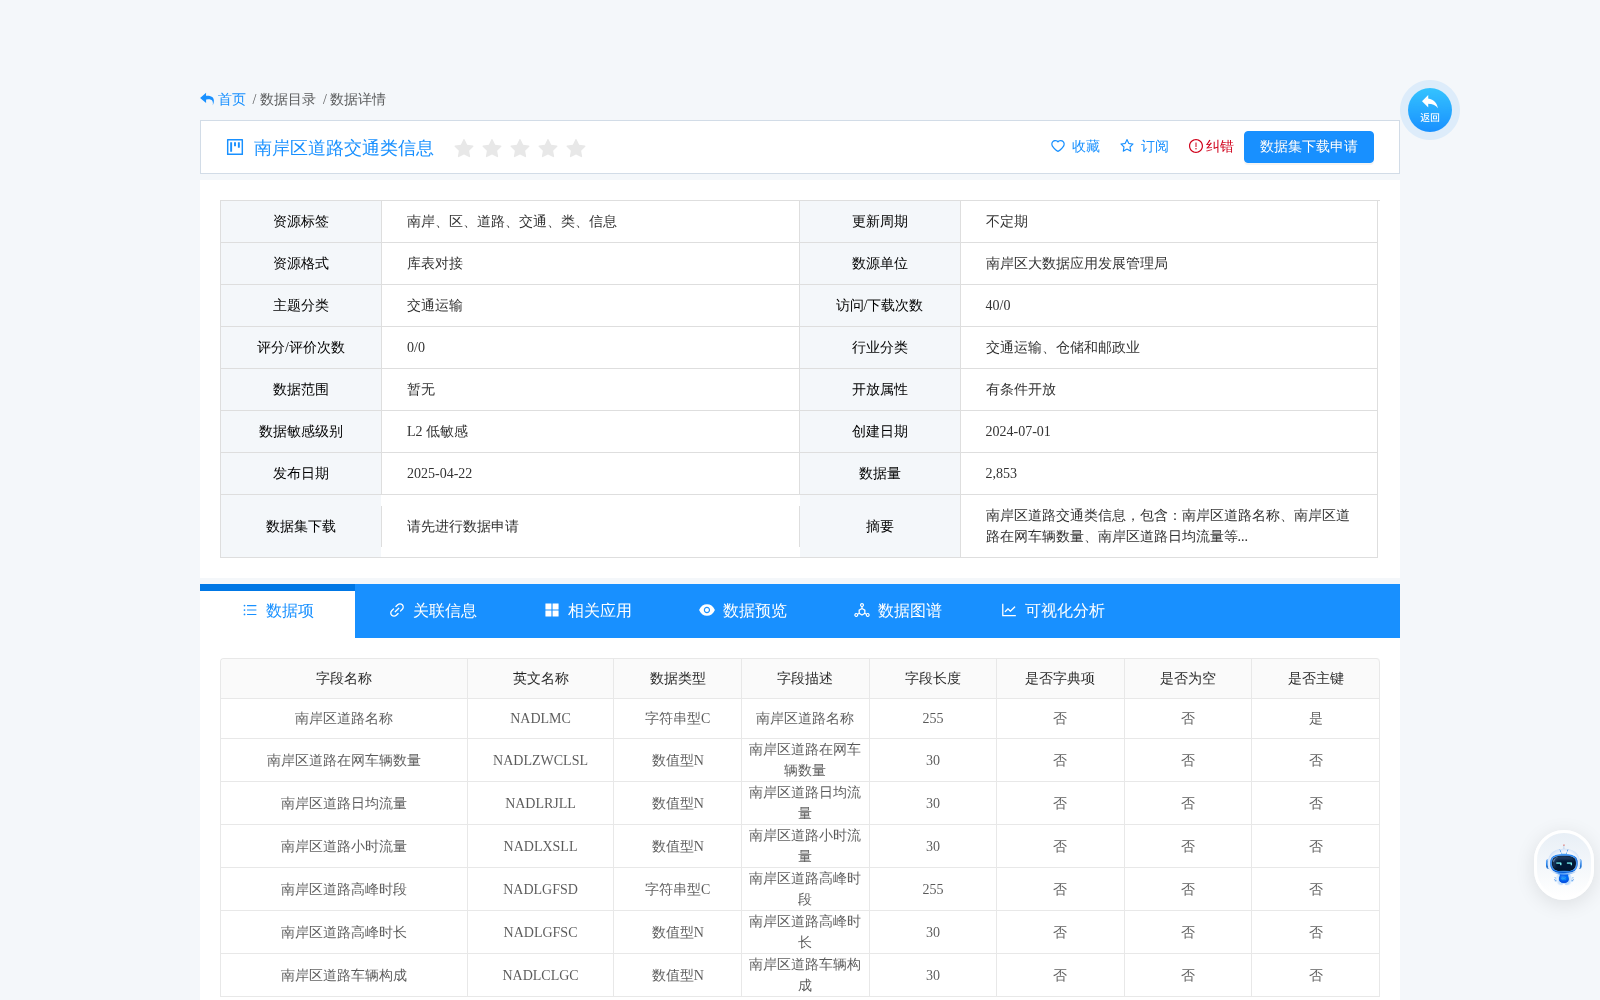
Task: Click the 有条件开放 value
Action: [1021, 390]
